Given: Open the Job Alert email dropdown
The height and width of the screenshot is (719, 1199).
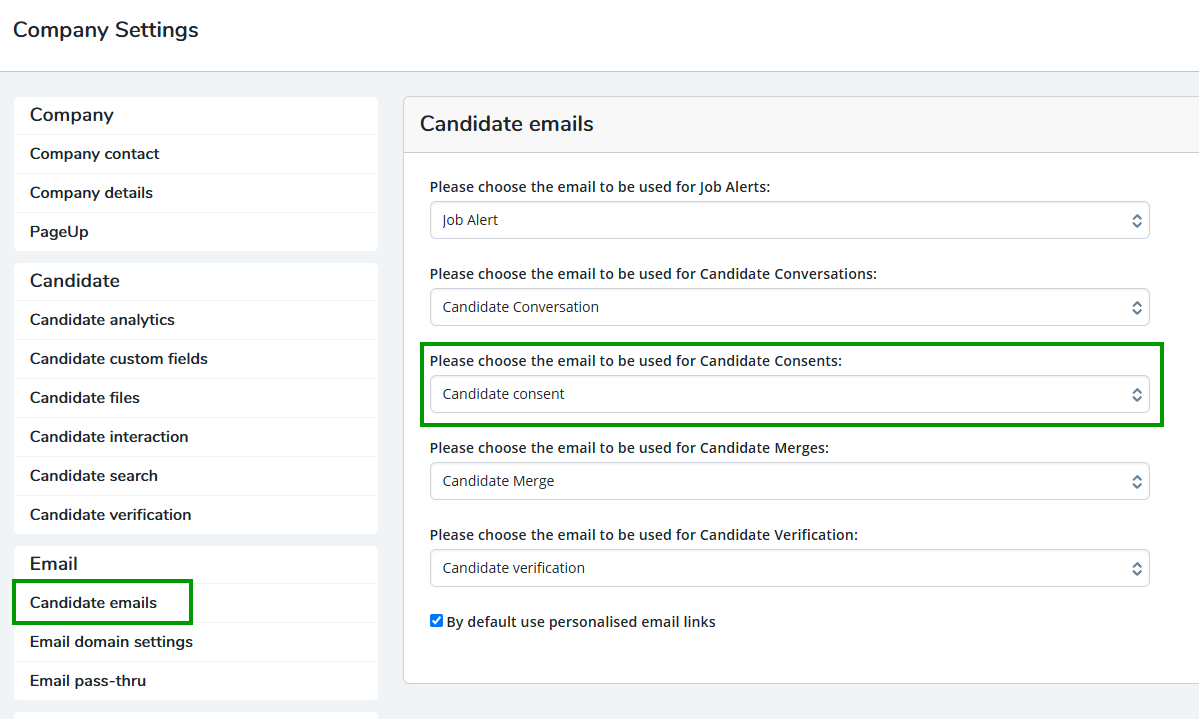Looking at the screenshot, I should (x=789, y=220).
